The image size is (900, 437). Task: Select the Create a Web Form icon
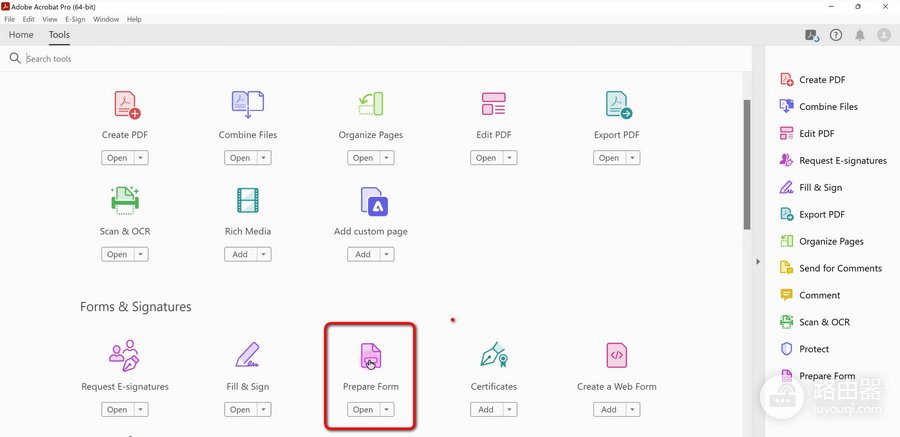coord(616,355)
